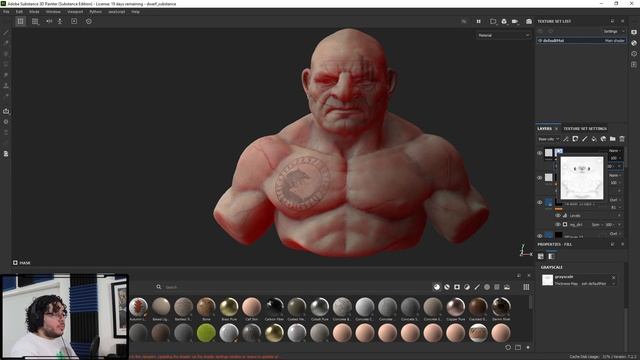Image resolution: width=640 pixels, height=360 pixels.
Task: Click the grayscale thumbnail in Properties
Action: (x=547, y=280)
